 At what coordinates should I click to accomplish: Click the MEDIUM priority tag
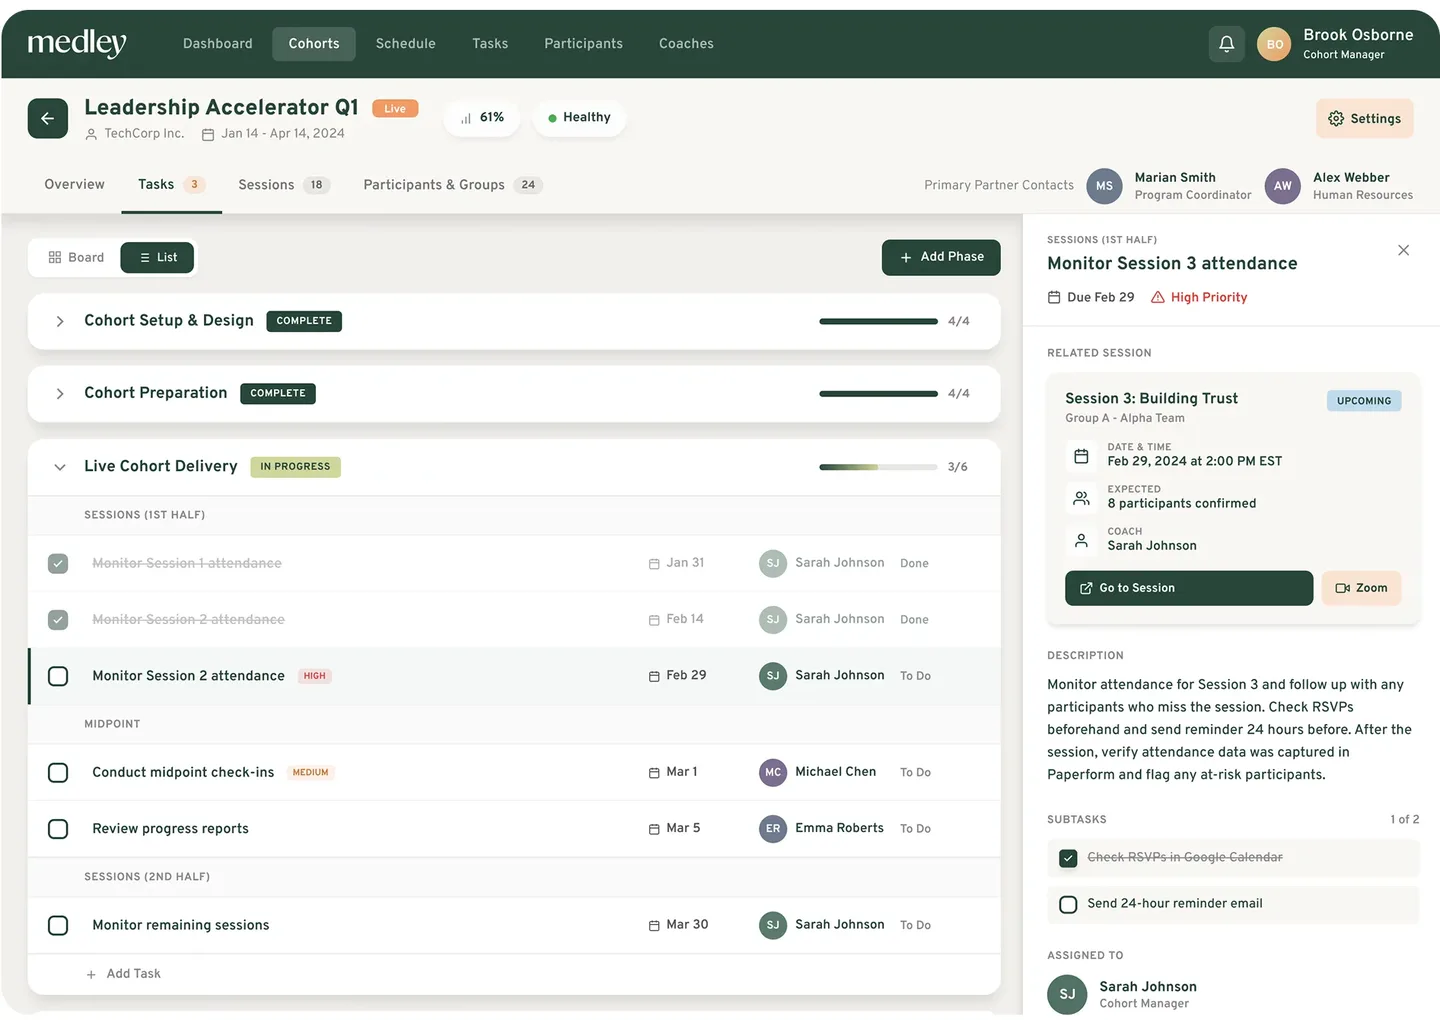(311, 773)
